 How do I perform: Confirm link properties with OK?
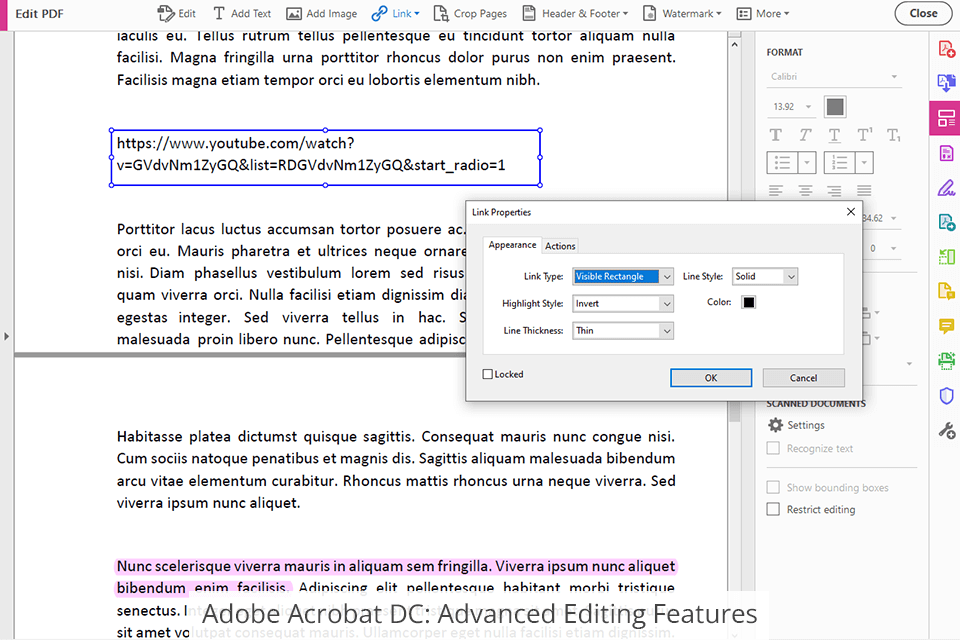click(711, 378)
